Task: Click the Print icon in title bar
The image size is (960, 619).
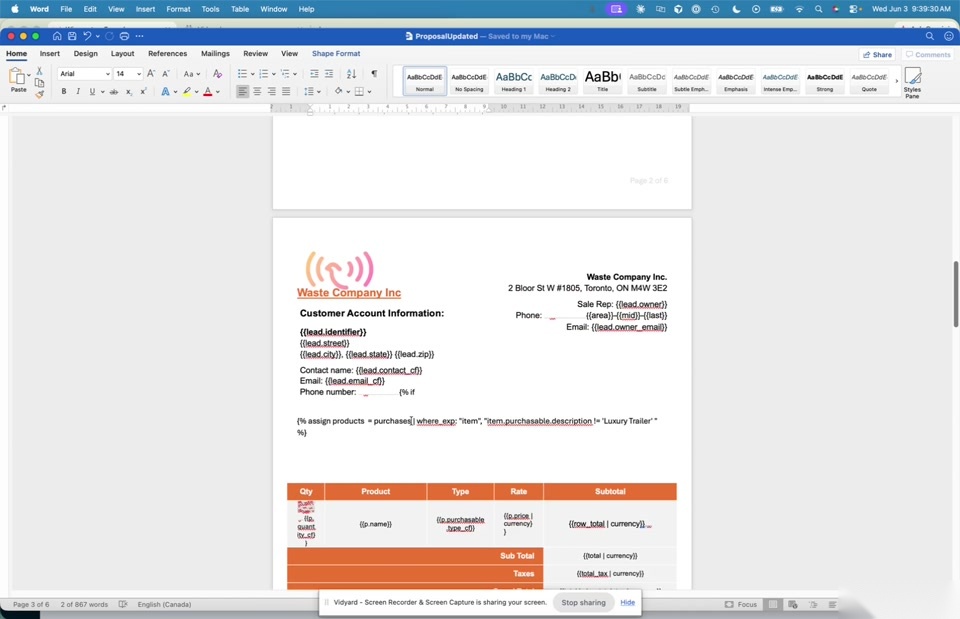Action: (x=124, y=36)
